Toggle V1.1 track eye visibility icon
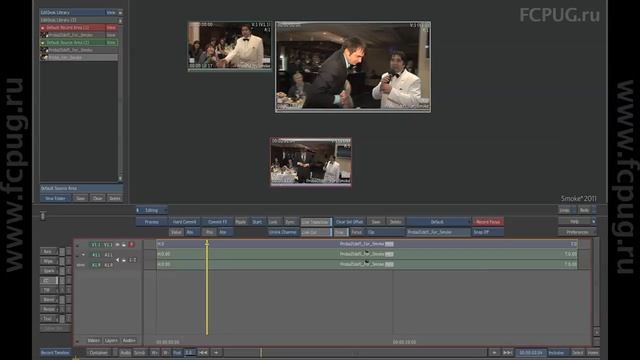 [118, 244]
